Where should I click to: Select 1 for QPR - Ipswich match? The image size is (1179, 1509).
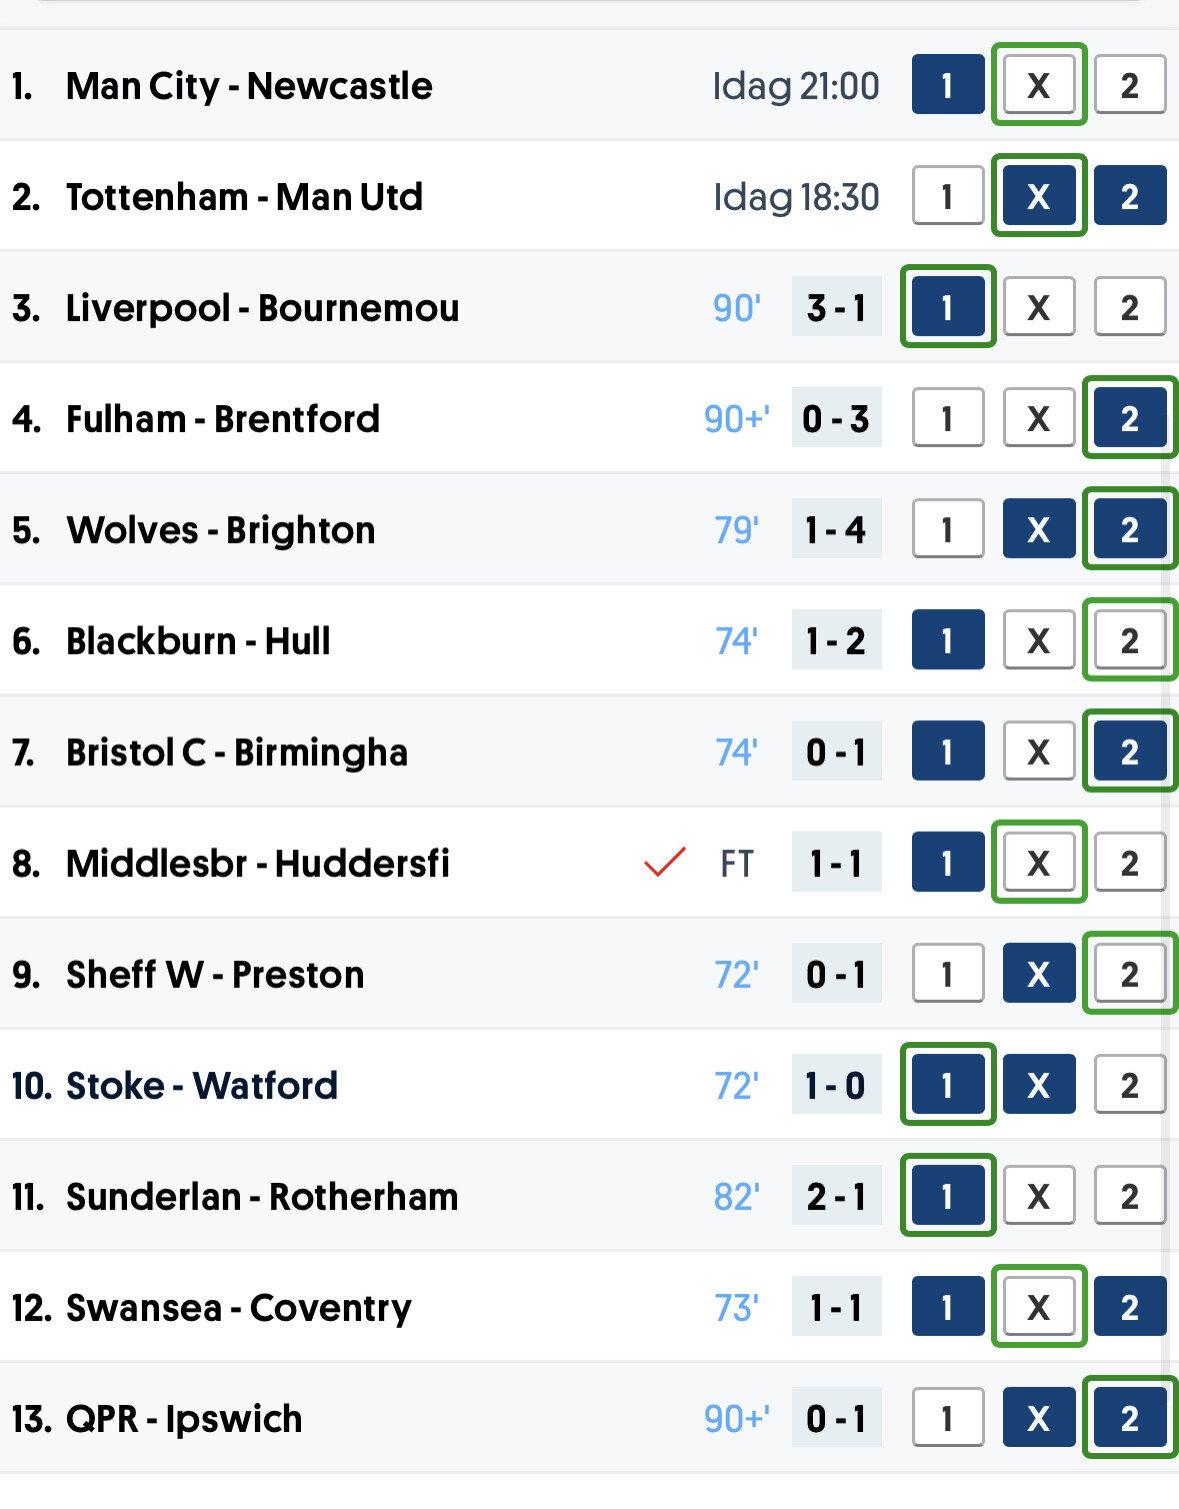coord(948,1417)
